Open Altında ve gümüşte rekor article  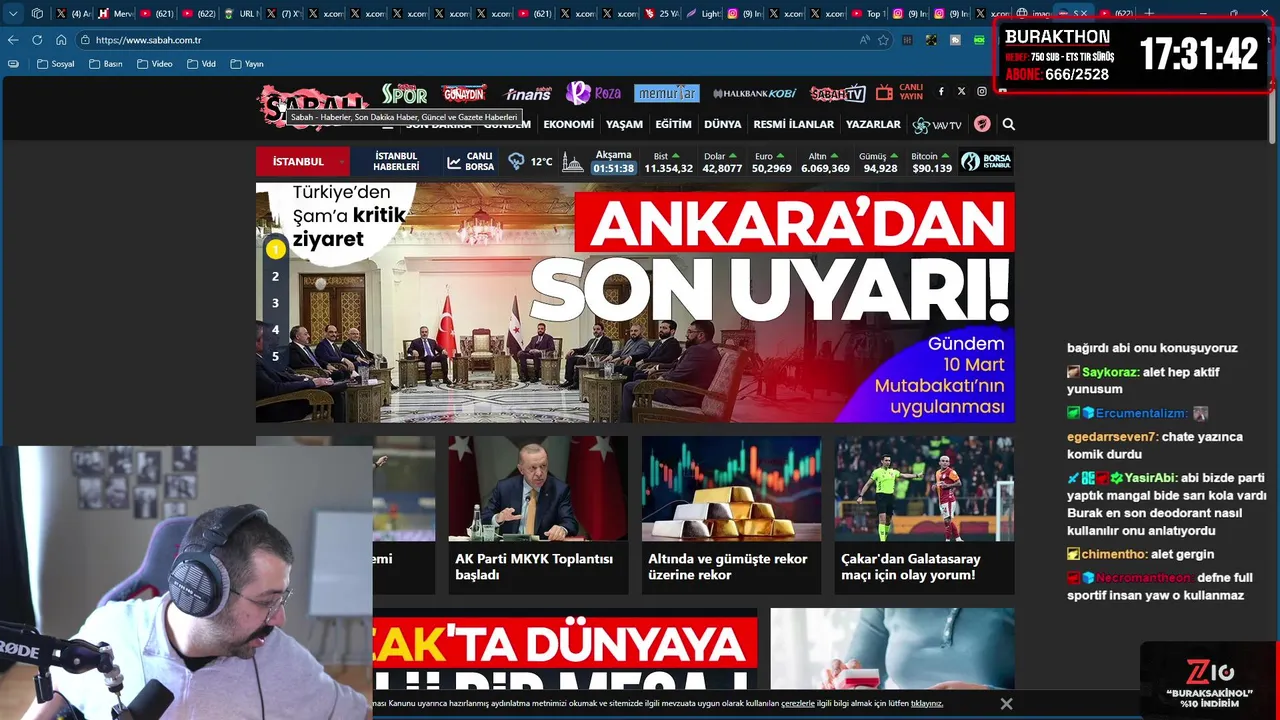pyautogui.click(x=731, y=515)
